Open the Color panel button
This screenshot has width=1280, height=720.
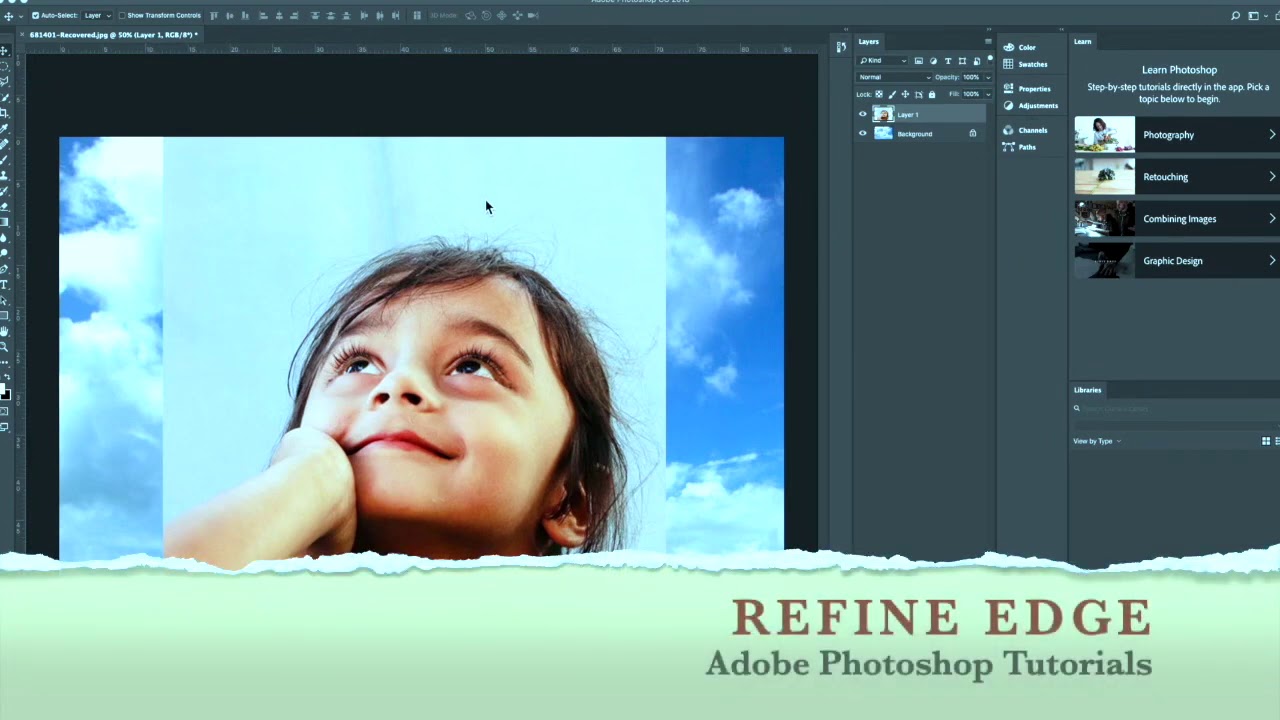pyautogui.click(x=1019, y=47)
